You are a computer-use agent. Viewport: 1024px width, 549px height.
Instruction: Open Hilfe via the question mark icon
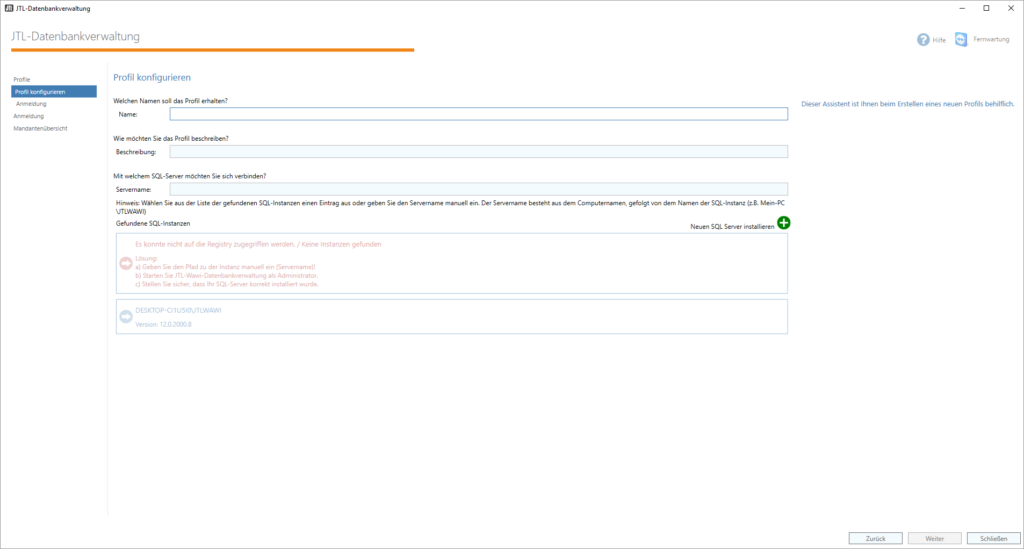[x=923, y=40]
